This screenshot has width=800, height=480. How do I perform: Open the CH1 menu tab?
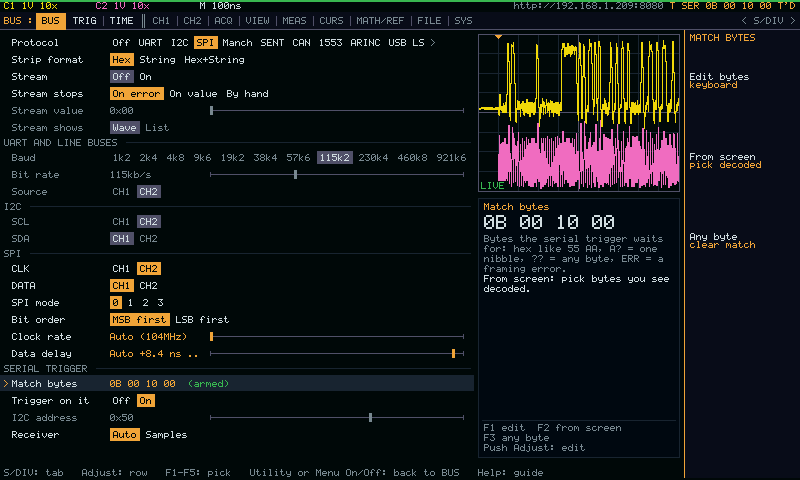coord(161,21)
